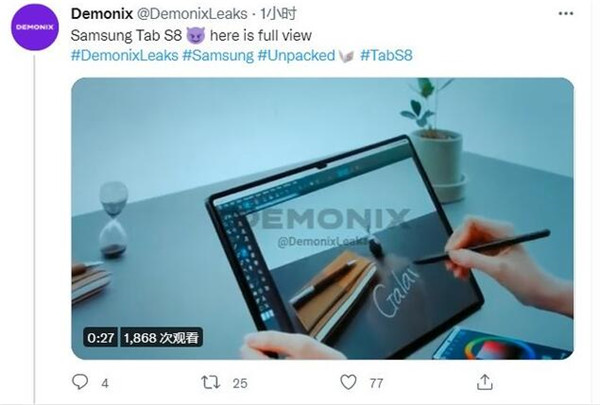Retweet using the arrows icon
The height and width of the screenshot is (405, 600).
210,382
